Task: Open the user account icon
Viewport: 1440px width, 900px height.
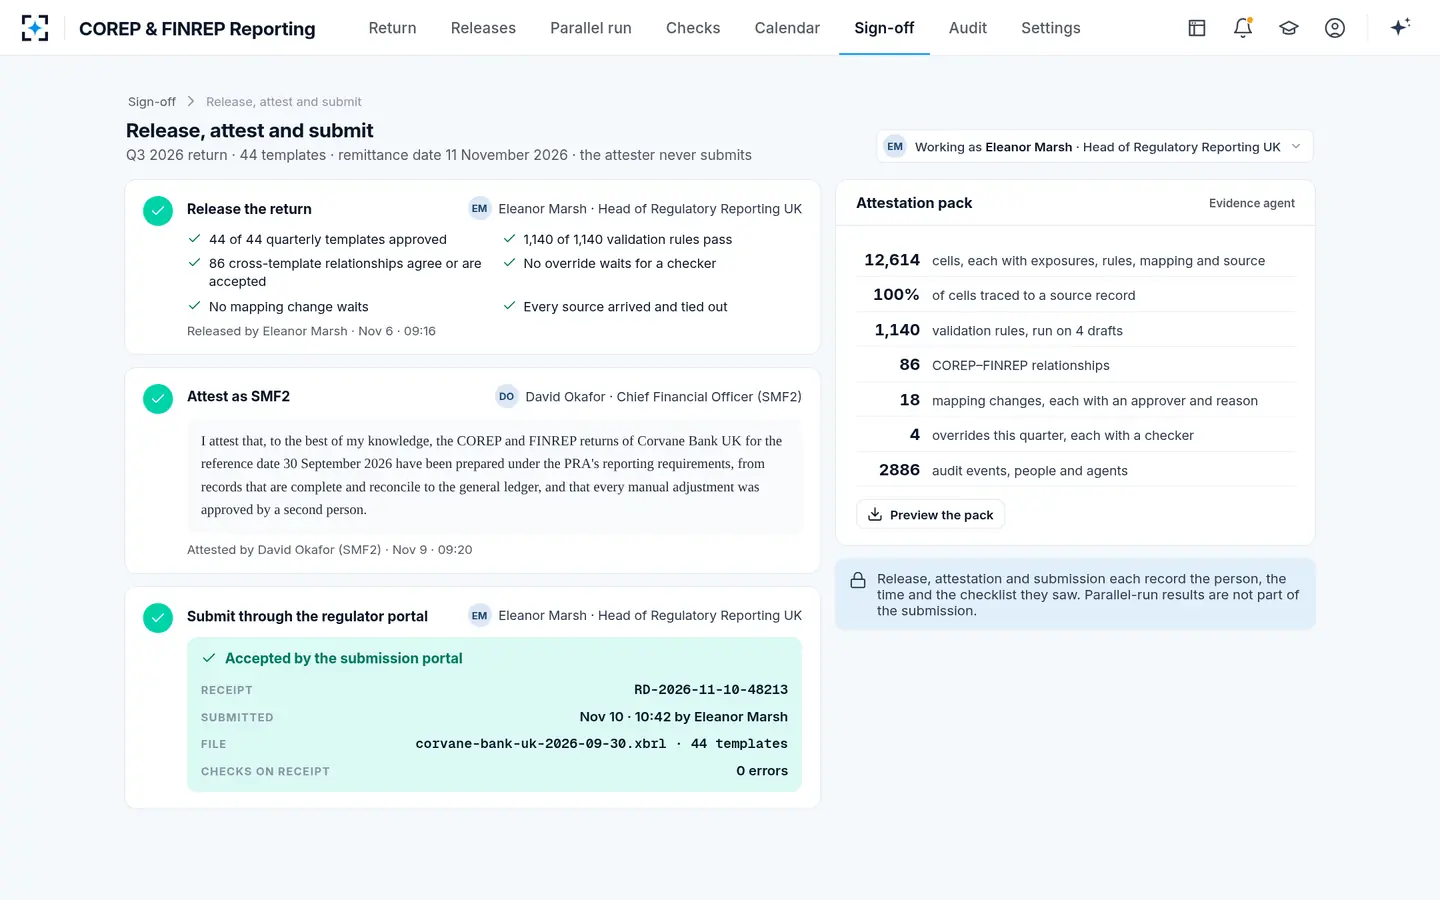Action: [x=1335, y=28]
